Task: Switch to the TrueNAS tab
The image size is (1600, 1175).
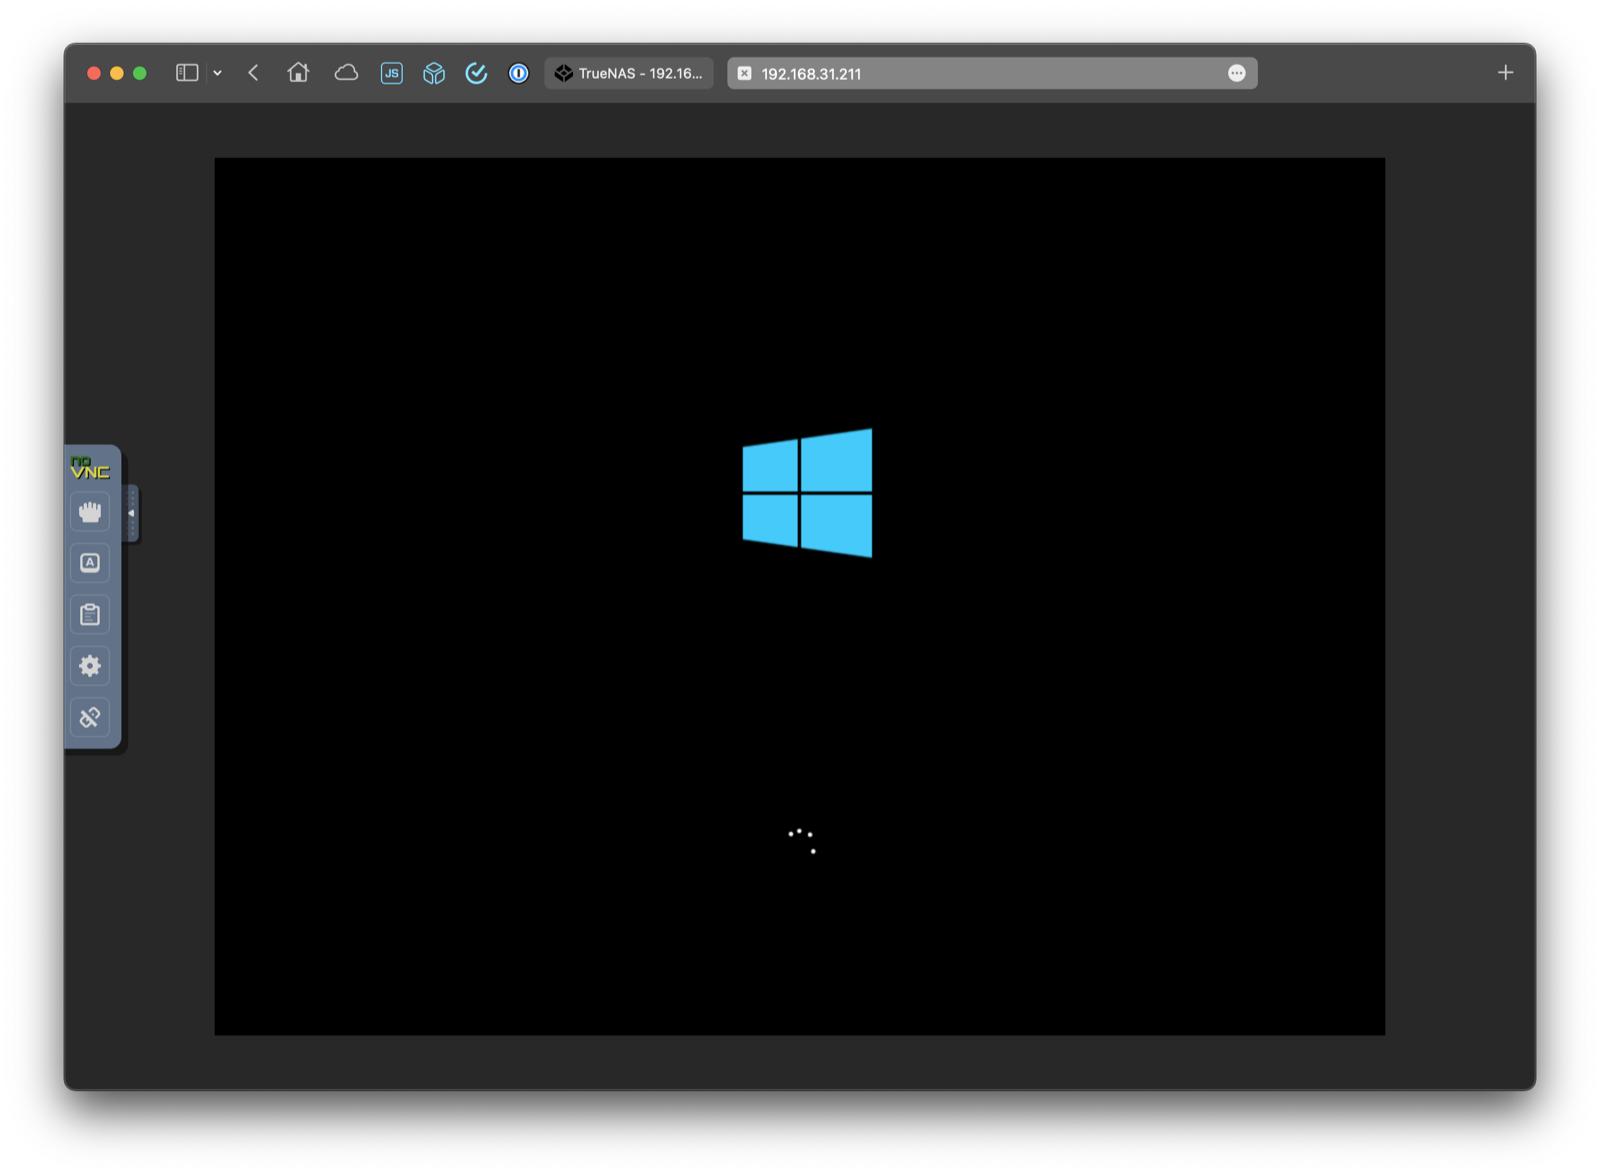Action: pos(629,72)
